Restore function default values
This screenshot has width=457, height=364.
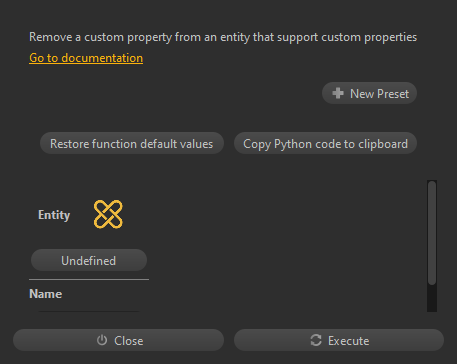click(132, 144)
